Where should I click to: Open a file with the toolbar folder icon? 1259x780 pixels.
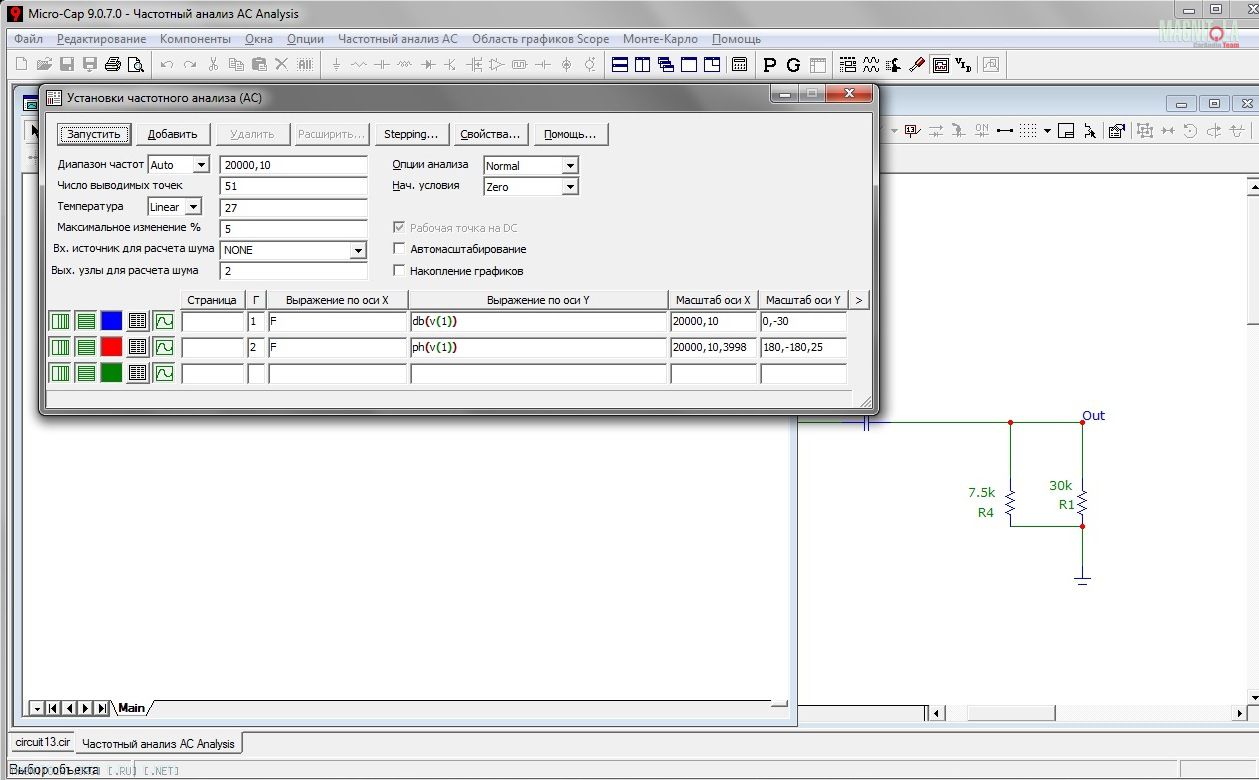[x=43, y=65]
